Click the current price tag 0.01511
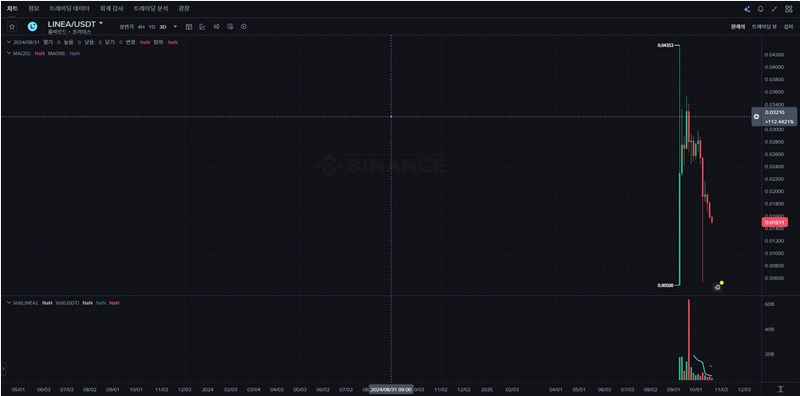 [x=774, y=222]
